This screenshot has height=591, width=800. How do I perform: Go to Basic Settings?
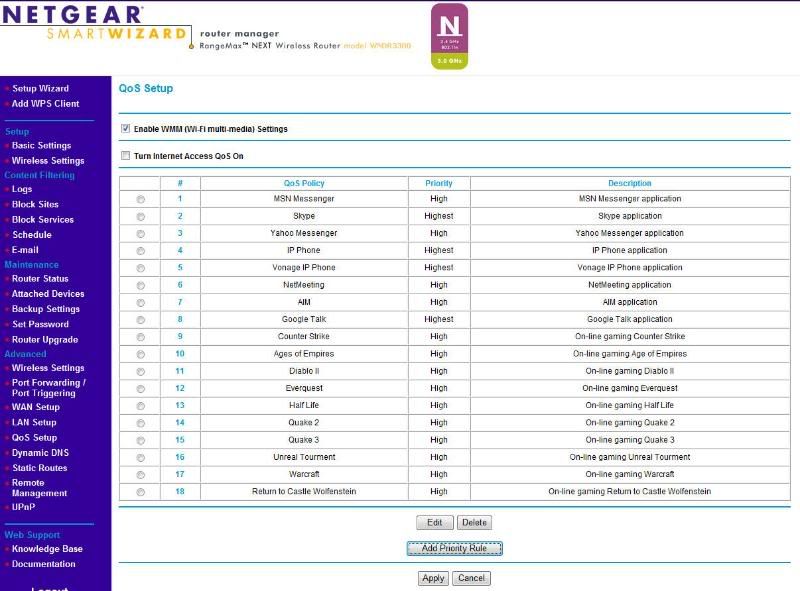(41, 145)
